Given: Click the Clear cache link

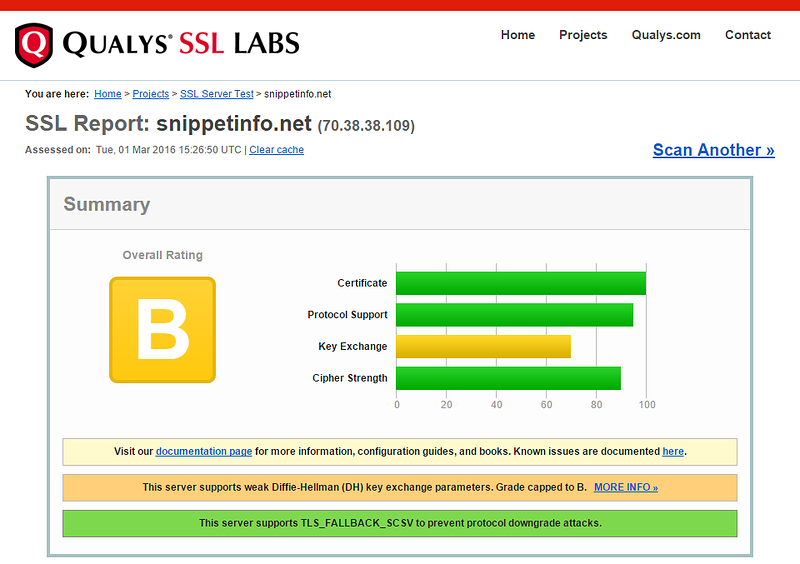Looking at the screenshot, I should click(x=277, y=150).
